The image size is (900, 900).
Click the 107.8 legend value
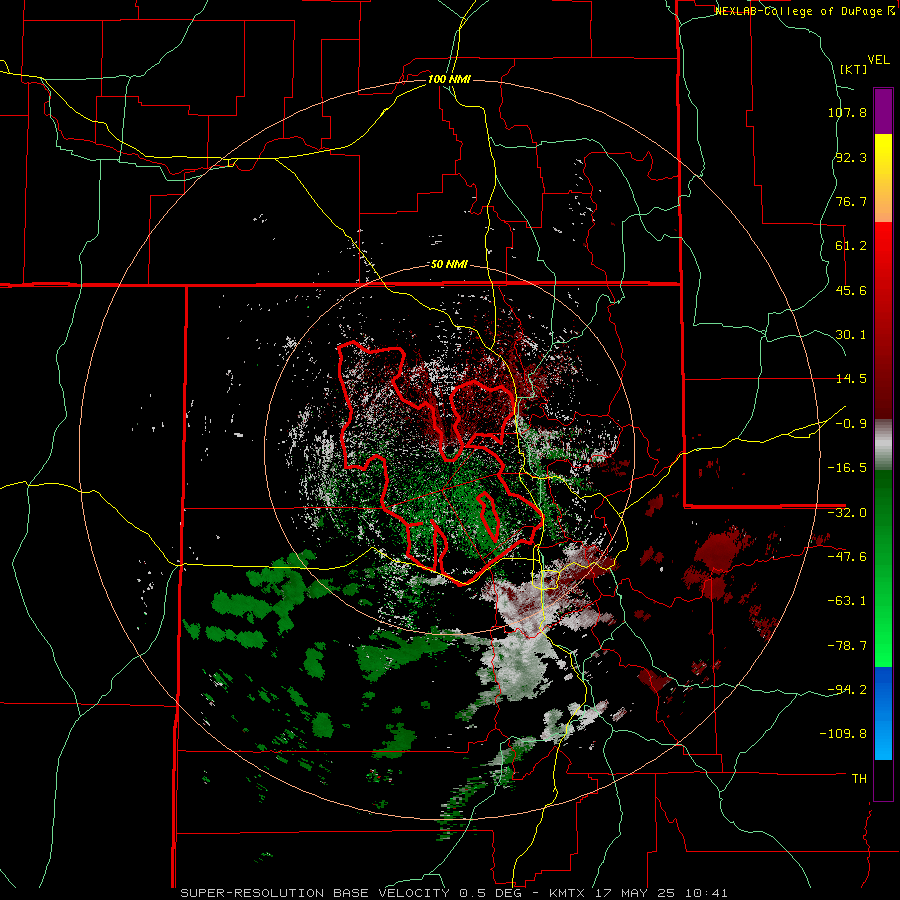847,112
